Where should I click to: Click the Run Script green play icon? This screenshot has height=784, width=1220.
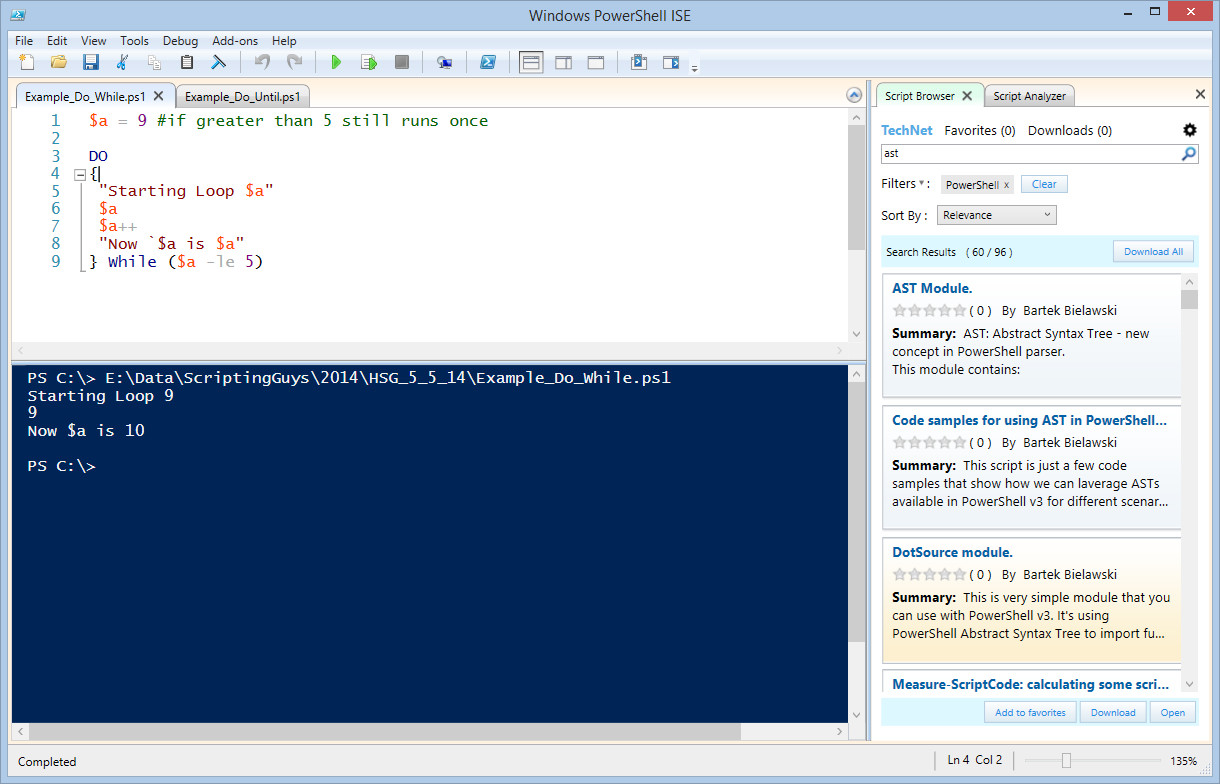(x=336, y=63)
